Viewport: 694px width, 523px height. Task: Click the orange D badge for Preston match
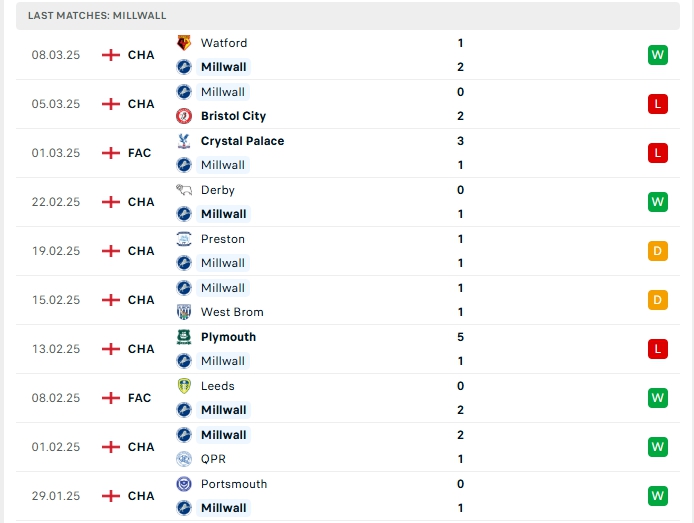tap(657, 251)
